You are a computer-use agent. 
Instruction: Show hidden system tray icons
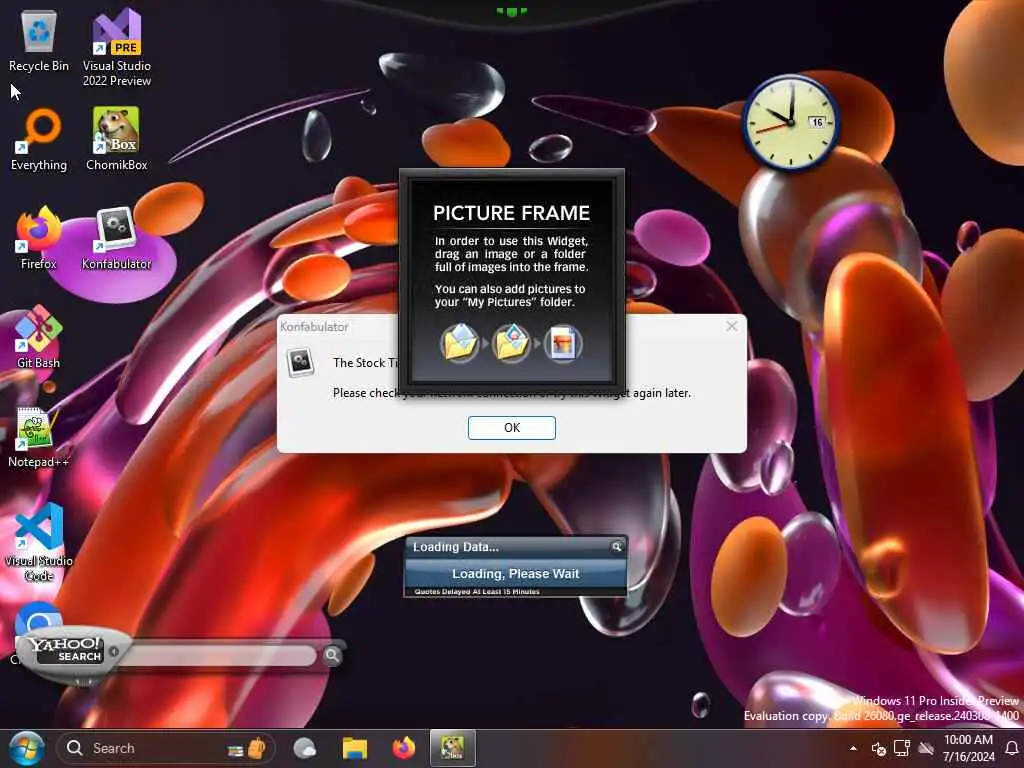click(853, 748)
